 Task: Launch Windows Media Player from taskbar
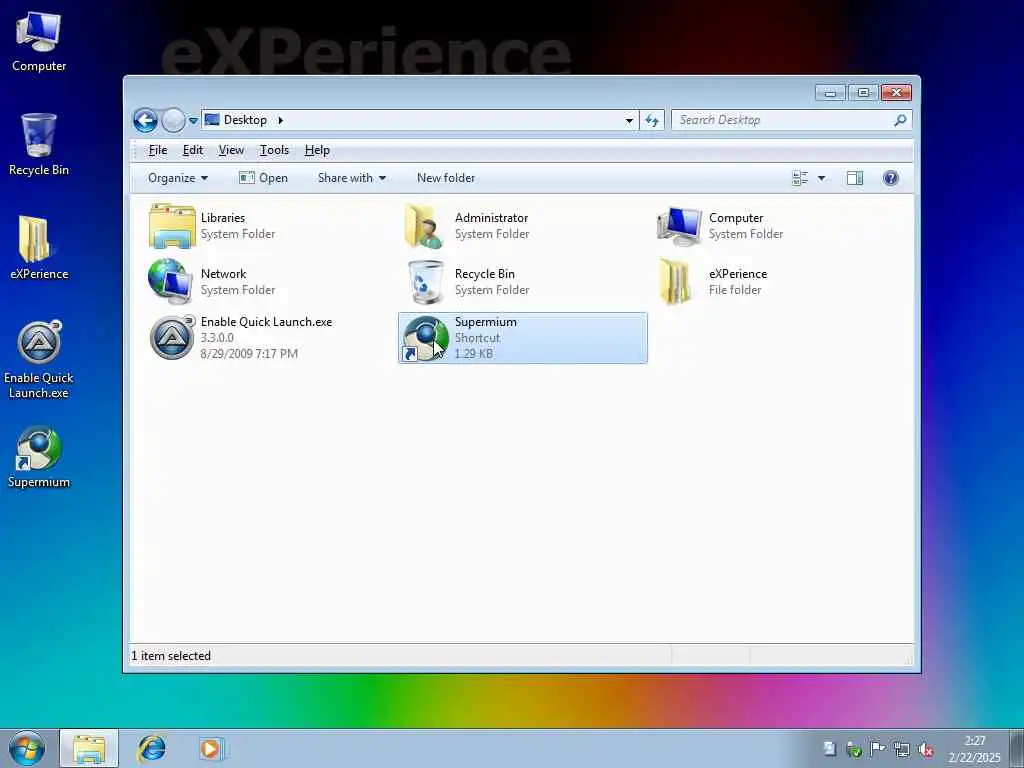coord(212,748)
